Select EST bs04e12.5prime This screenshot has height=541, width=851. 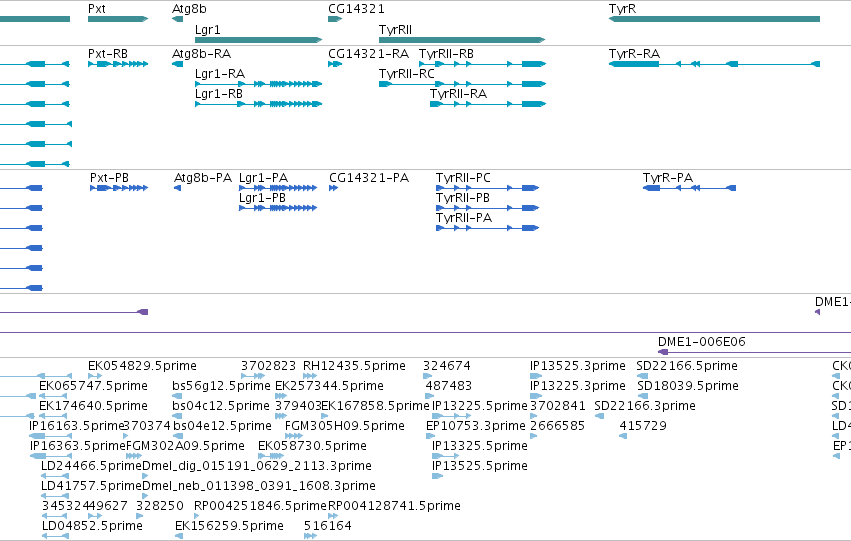tap(176, 436)
